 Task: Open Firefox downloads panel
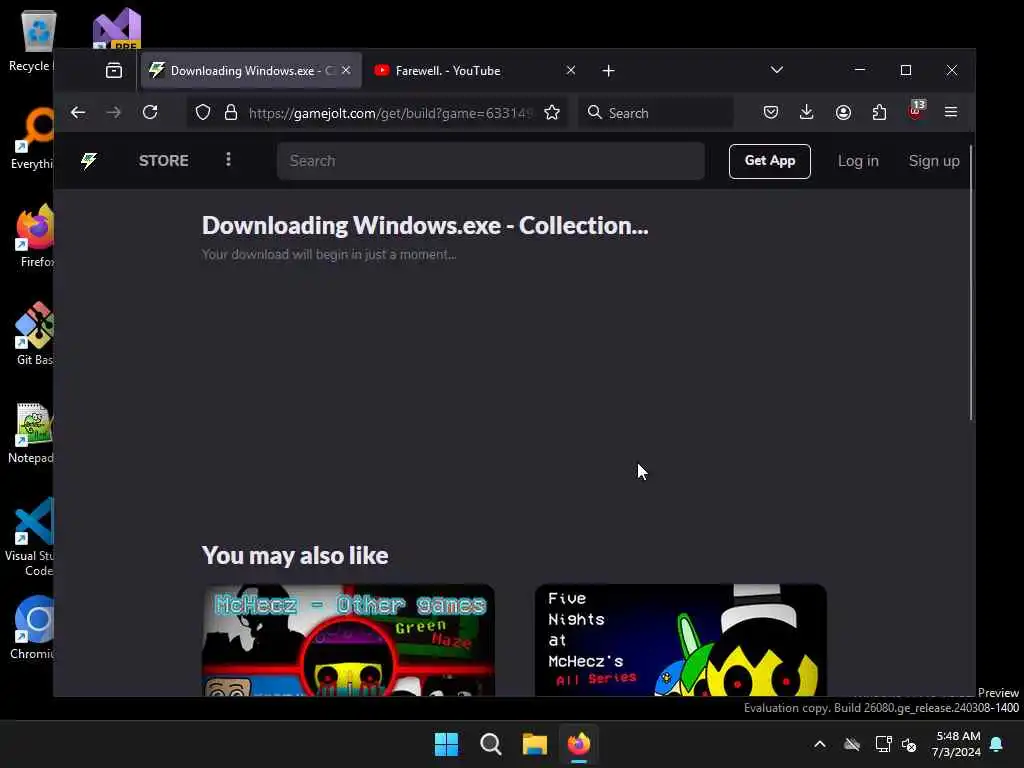point(807,112)
